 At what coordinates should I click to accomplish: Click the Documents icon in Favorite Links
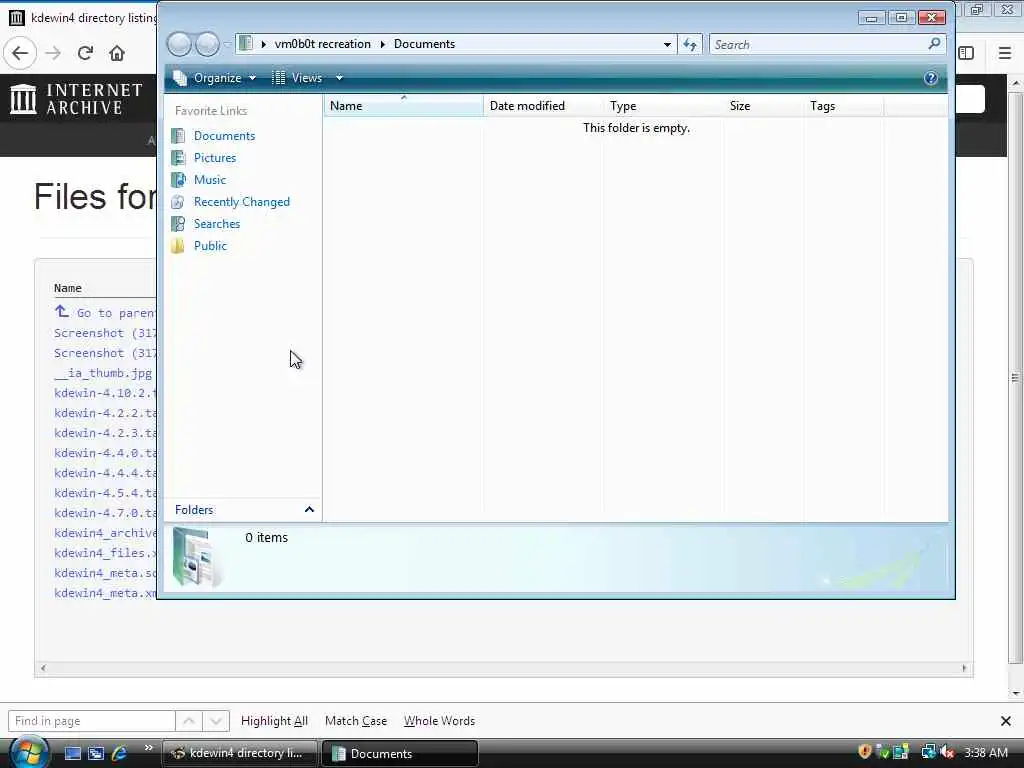coord(178,136)
